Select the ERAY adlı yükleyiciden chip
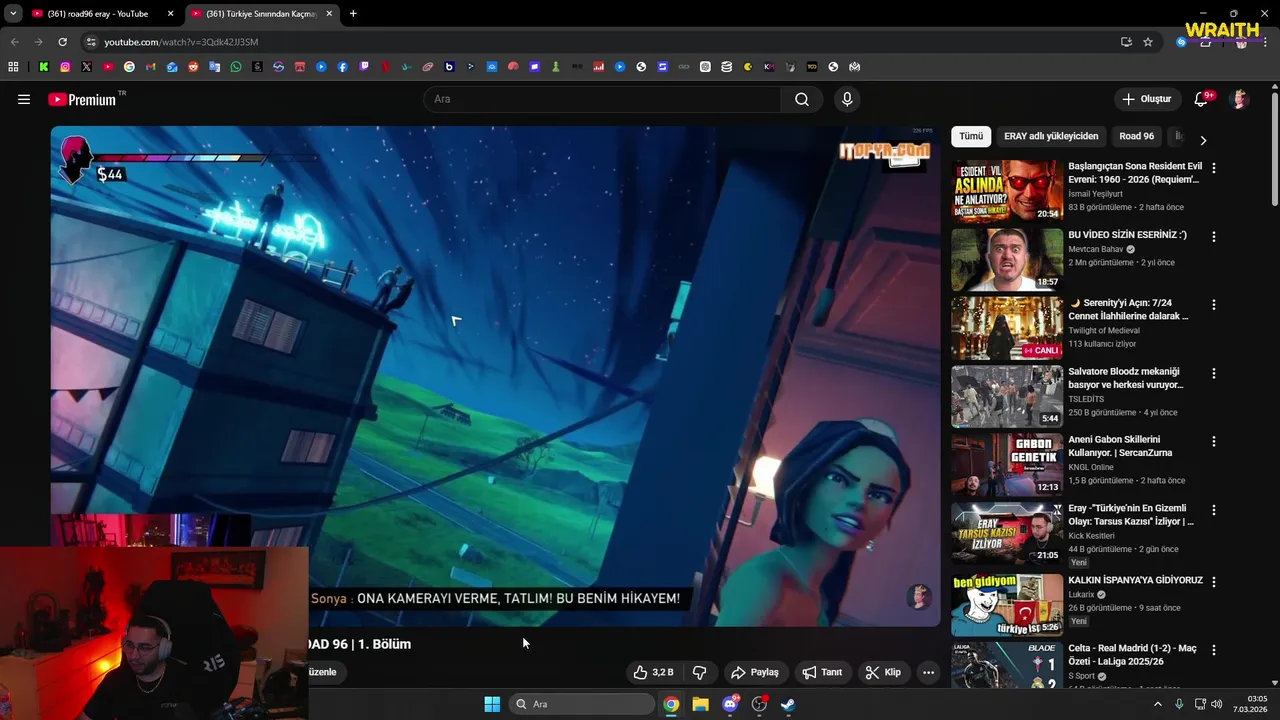Screen dimensions: 1280x720 (x=1051, y=136)
